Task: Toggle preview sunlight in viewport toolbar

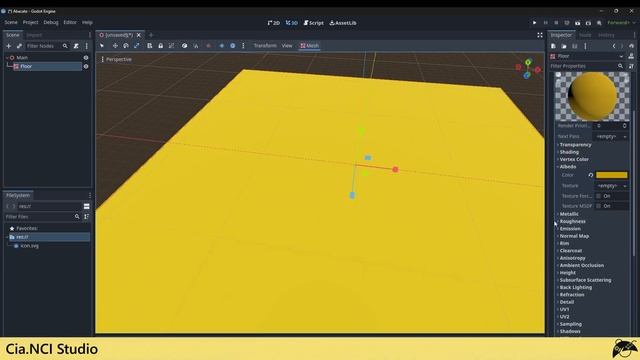Action: [x=222, y=46]
